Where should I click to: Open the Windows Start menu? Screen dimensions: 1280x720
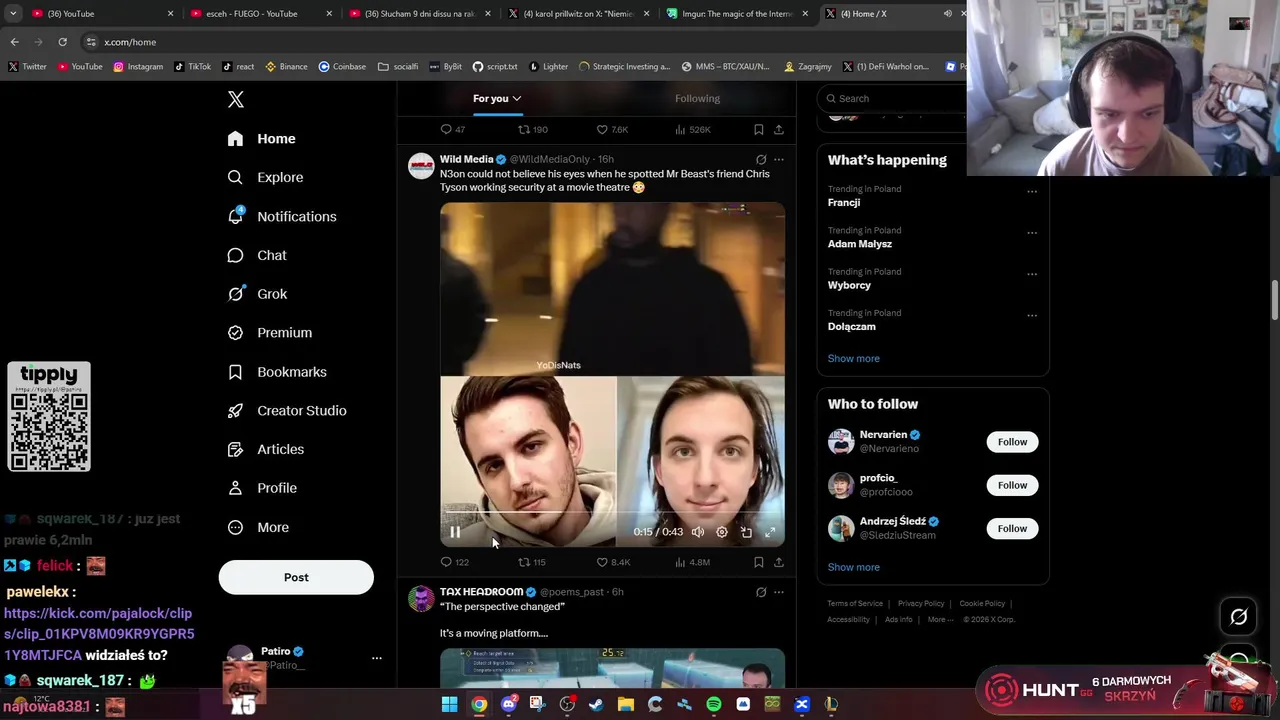click(450, 705)
